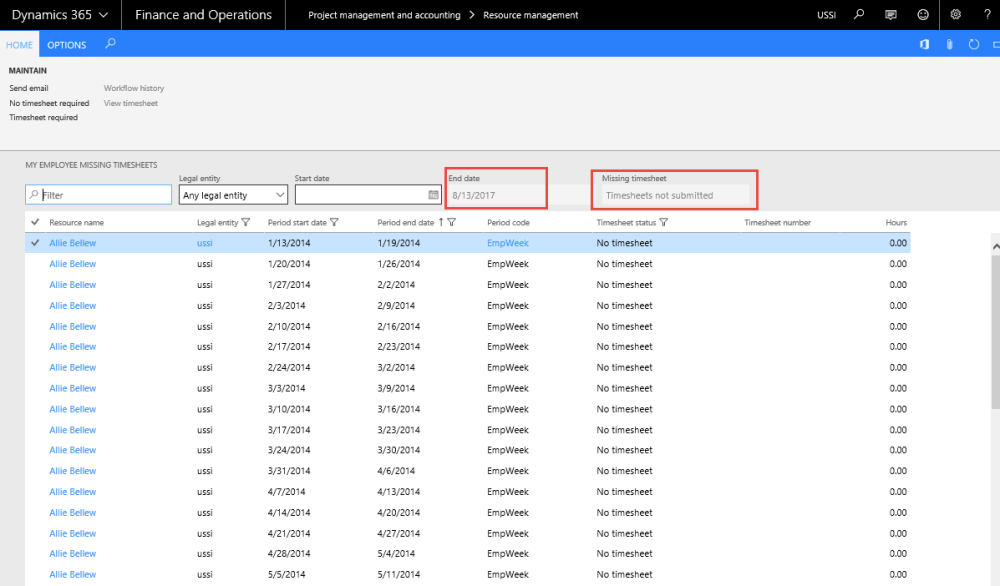Open the EmpWeek link in the first row
Screen dimensions: 1000x586
click(x=508, y=243)
